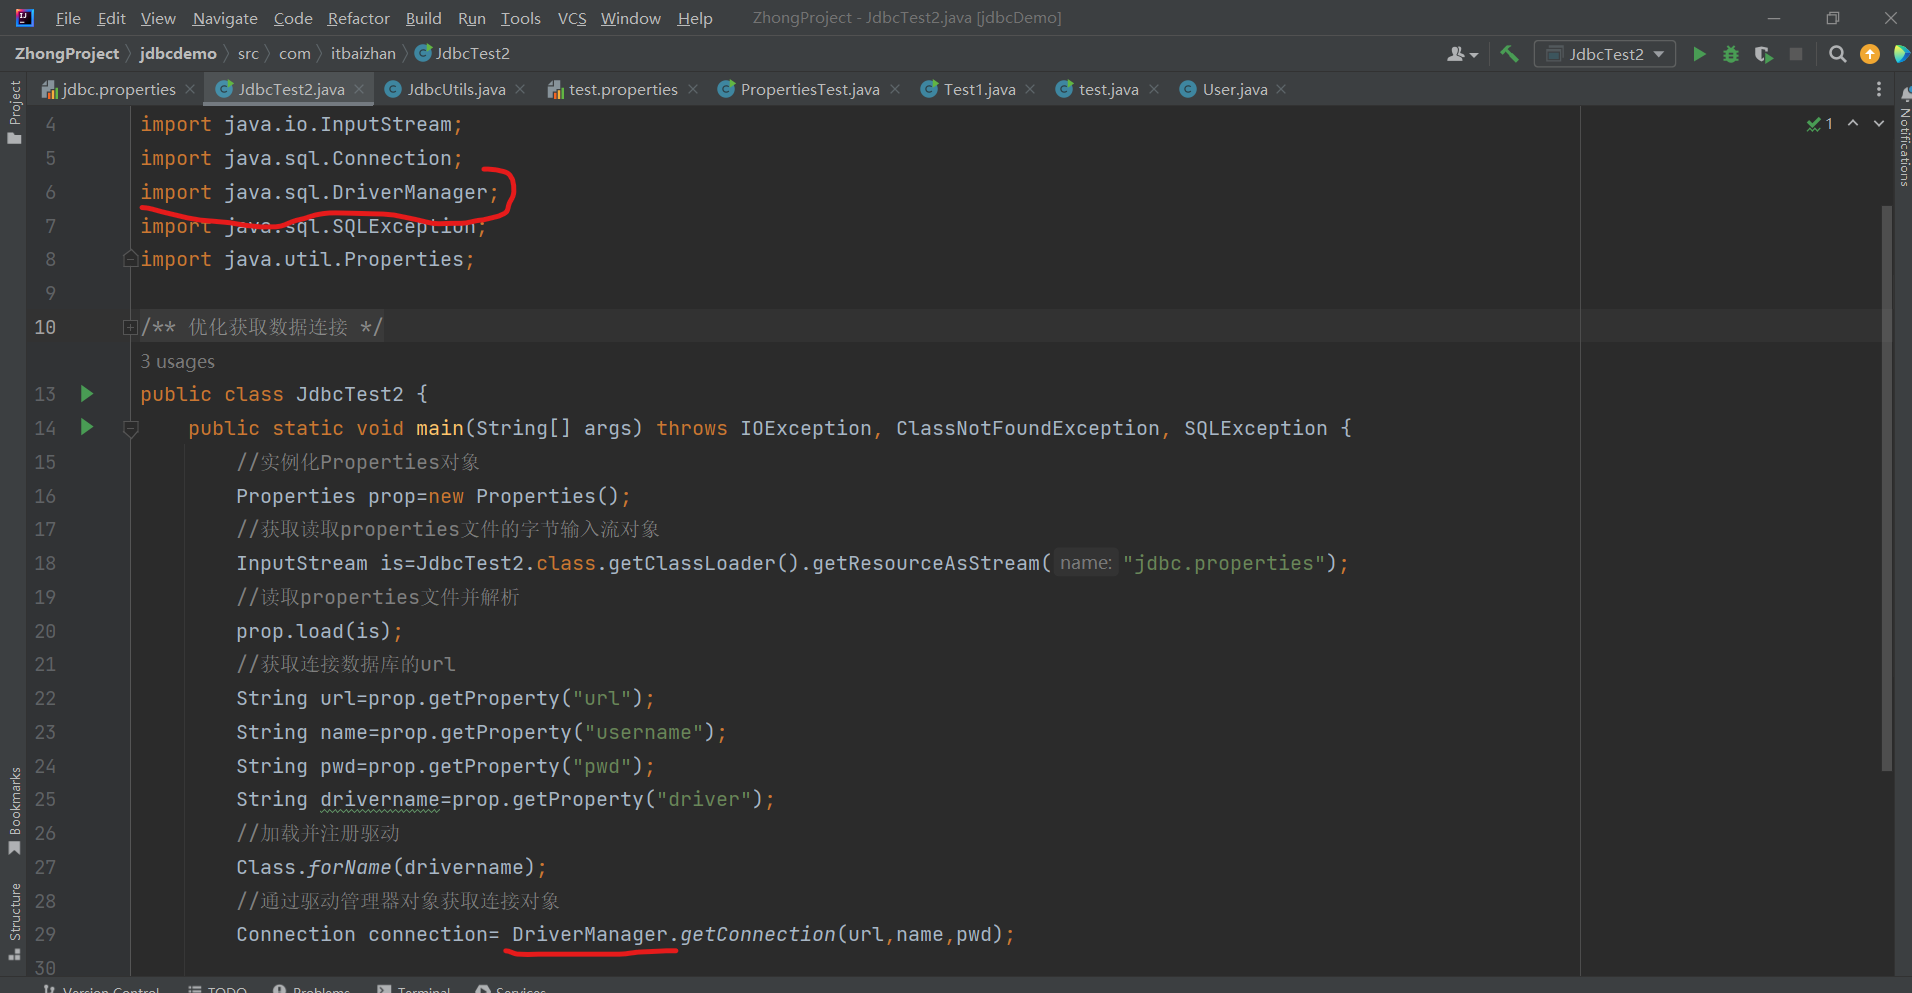The height and width of the screenshot is (993, 1912).
Task: Open the Help menu
Action: 695,18
